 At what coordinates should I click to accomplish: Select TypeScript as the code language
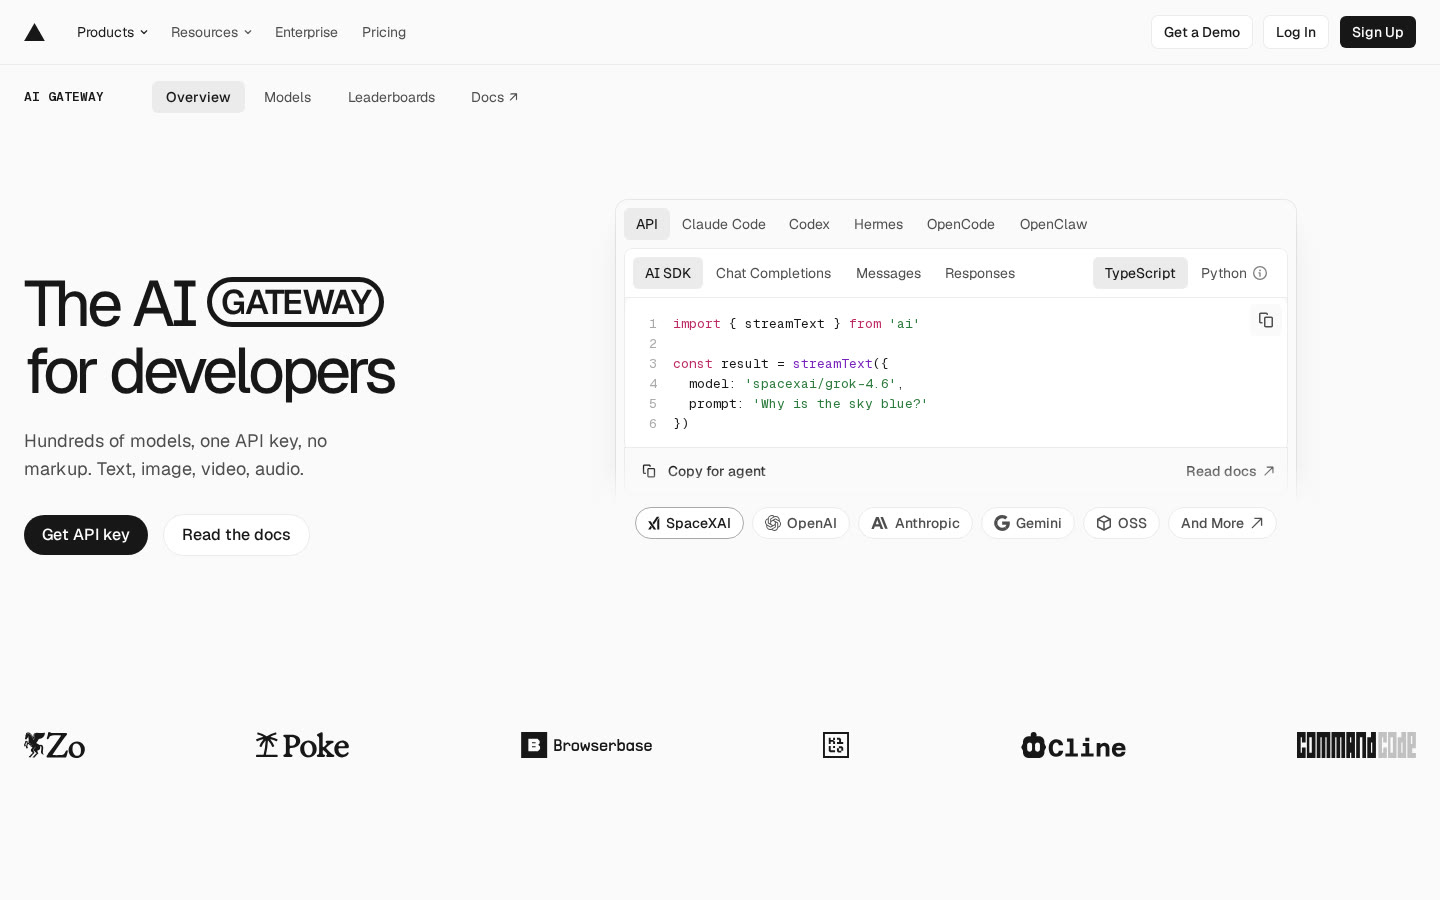tap(1140, 273)
